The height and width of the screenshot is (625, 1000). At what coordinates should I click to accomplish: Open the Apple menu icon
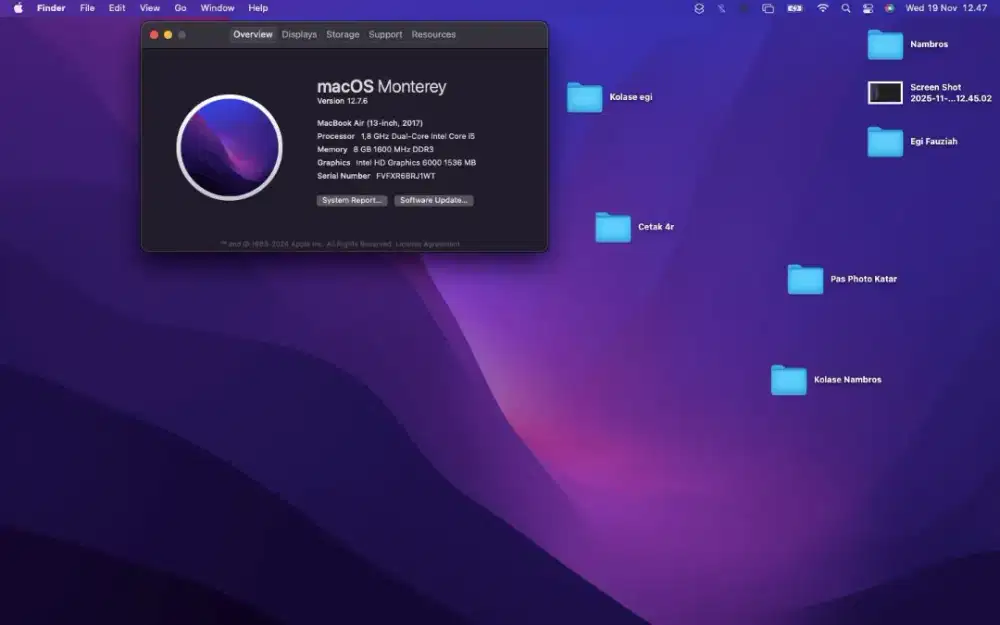(x=18, y=8)
